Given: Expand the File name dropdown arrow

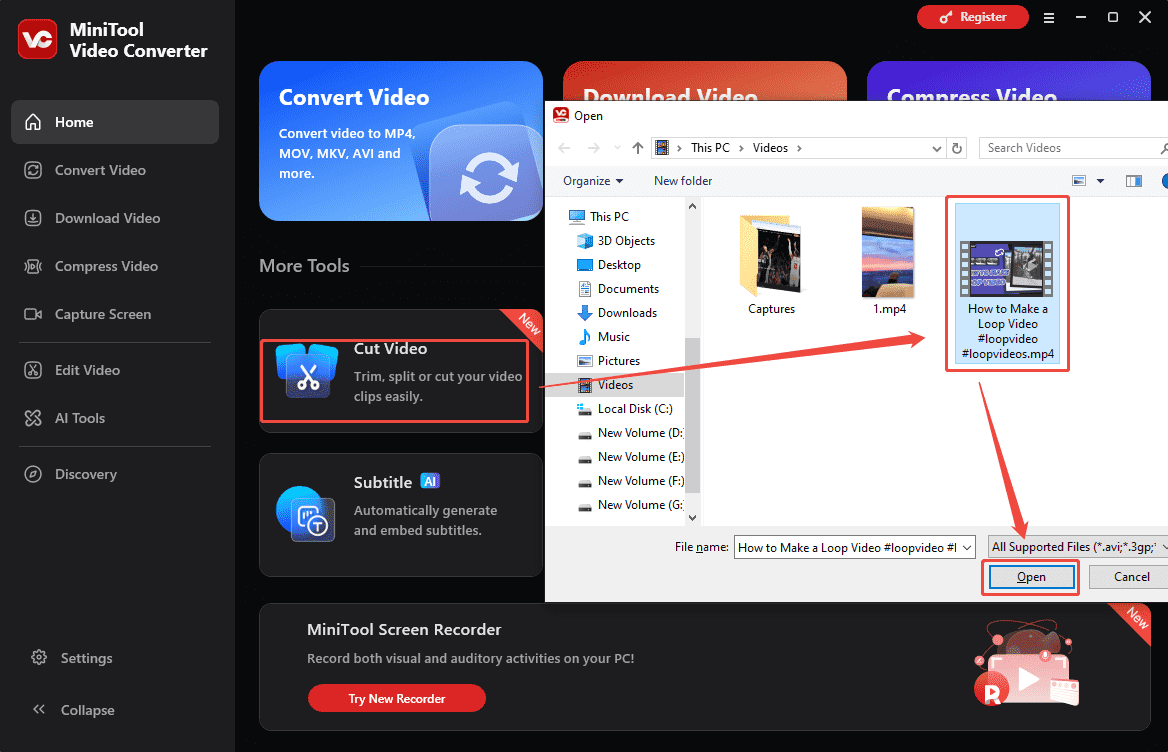Looking at the screenshot, I should pyautogui.click(x=967, y=547).
